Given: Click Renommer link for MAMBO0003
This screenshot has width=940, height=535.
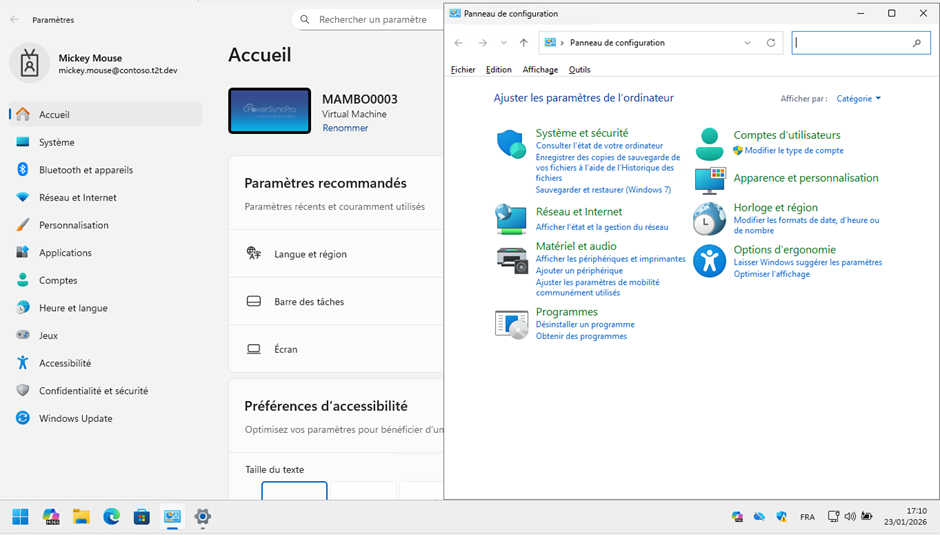Looking at the screenshot, I should (x=345, y=128).
